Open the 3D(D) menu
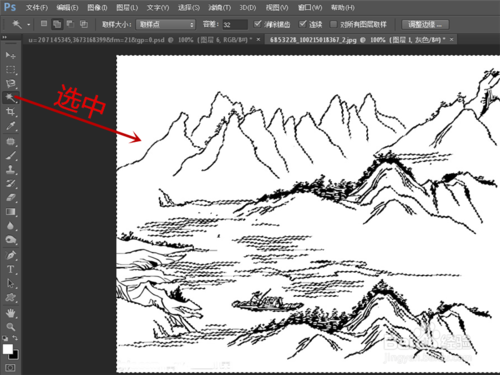 (248, 7)
